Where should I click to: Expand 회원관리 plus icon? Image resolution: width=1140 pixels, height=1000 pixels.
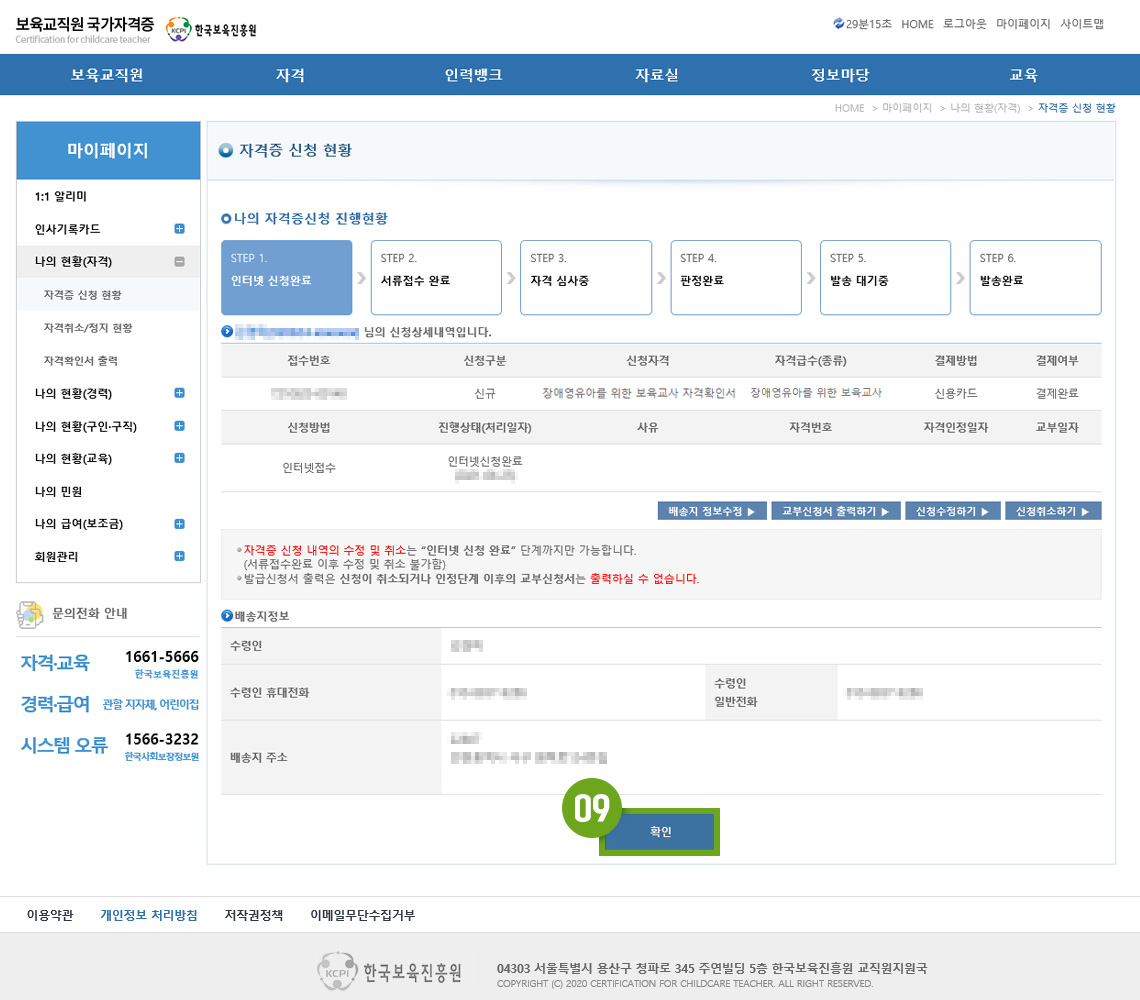(180, 556)
